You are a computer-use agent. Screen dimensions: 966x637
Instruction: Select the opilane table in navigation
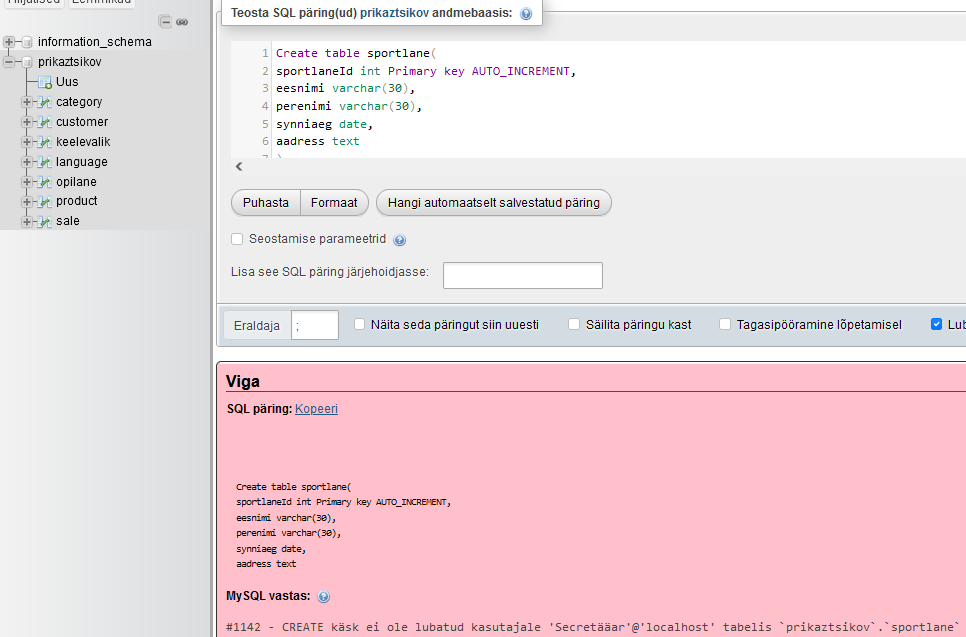click(76, 182)
